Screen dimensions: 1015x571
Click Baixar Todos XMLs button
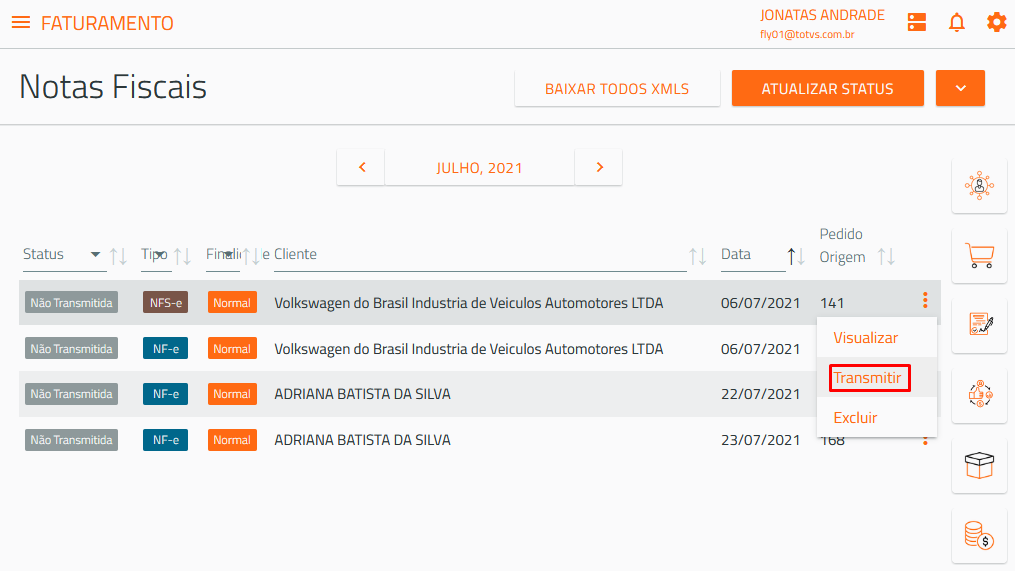[617, 89]
